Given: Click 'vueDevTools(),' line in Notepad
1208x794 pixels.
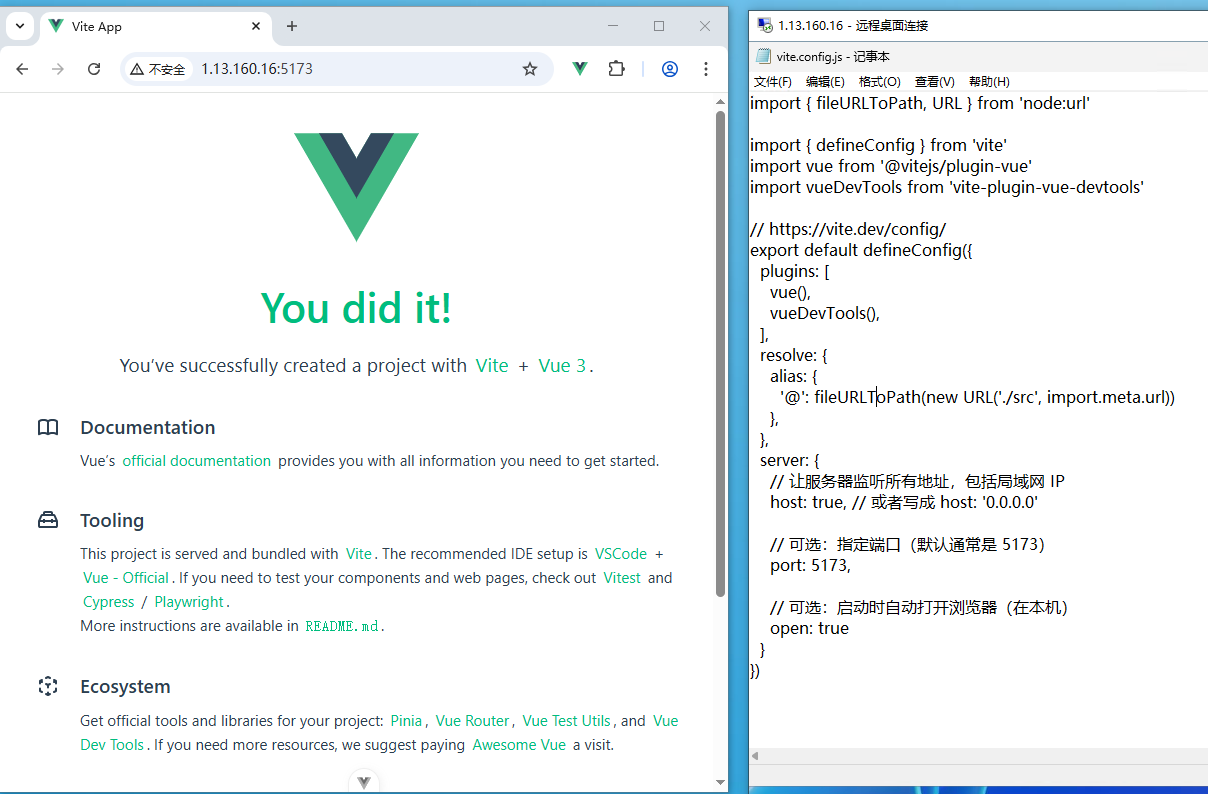Looking at the screenshot, I should point(825,313).
